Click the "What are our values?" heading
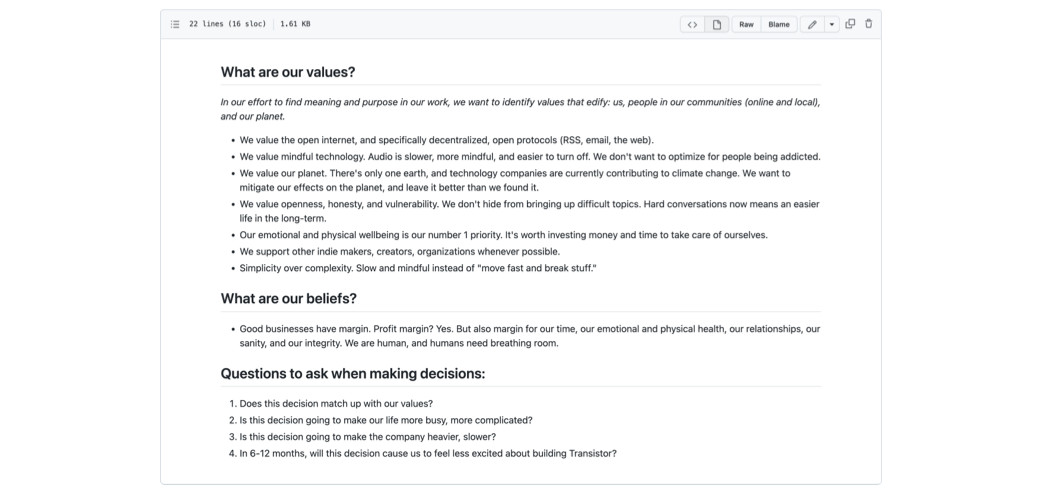Screen dimensions: 1041x495 point(288,72)
